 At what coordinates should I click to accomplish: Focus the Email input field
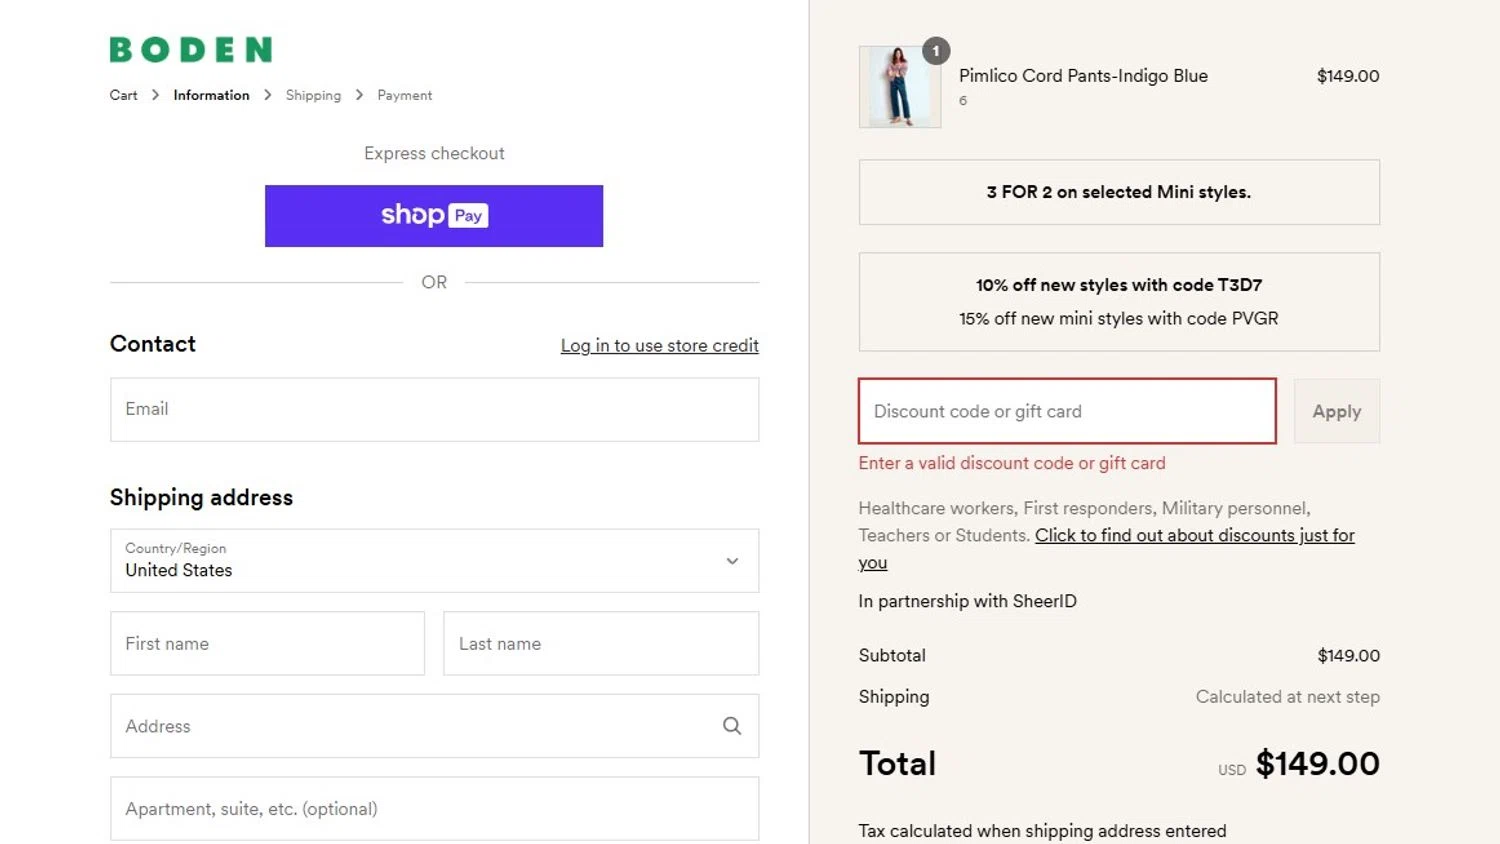pyautogui.click(x=434, y=409)
